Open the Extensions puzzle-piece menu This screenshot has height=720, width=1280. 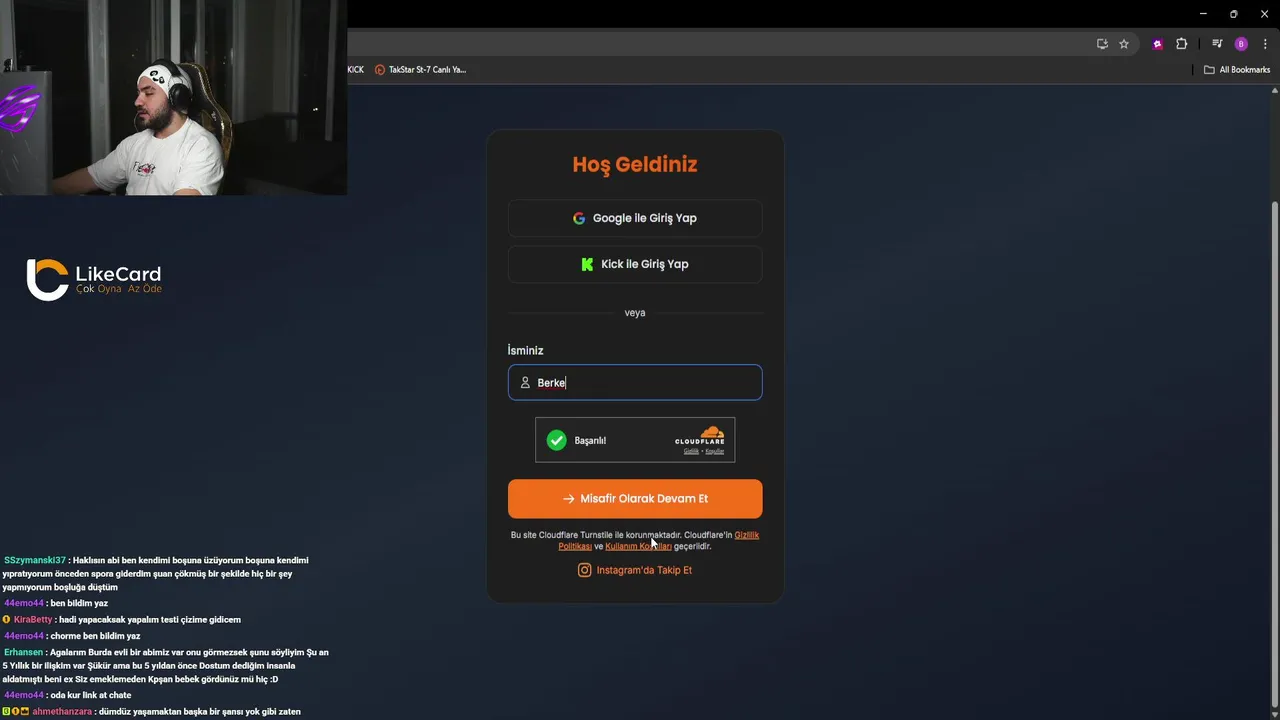pyautogui.click(x=1181, y=44)
